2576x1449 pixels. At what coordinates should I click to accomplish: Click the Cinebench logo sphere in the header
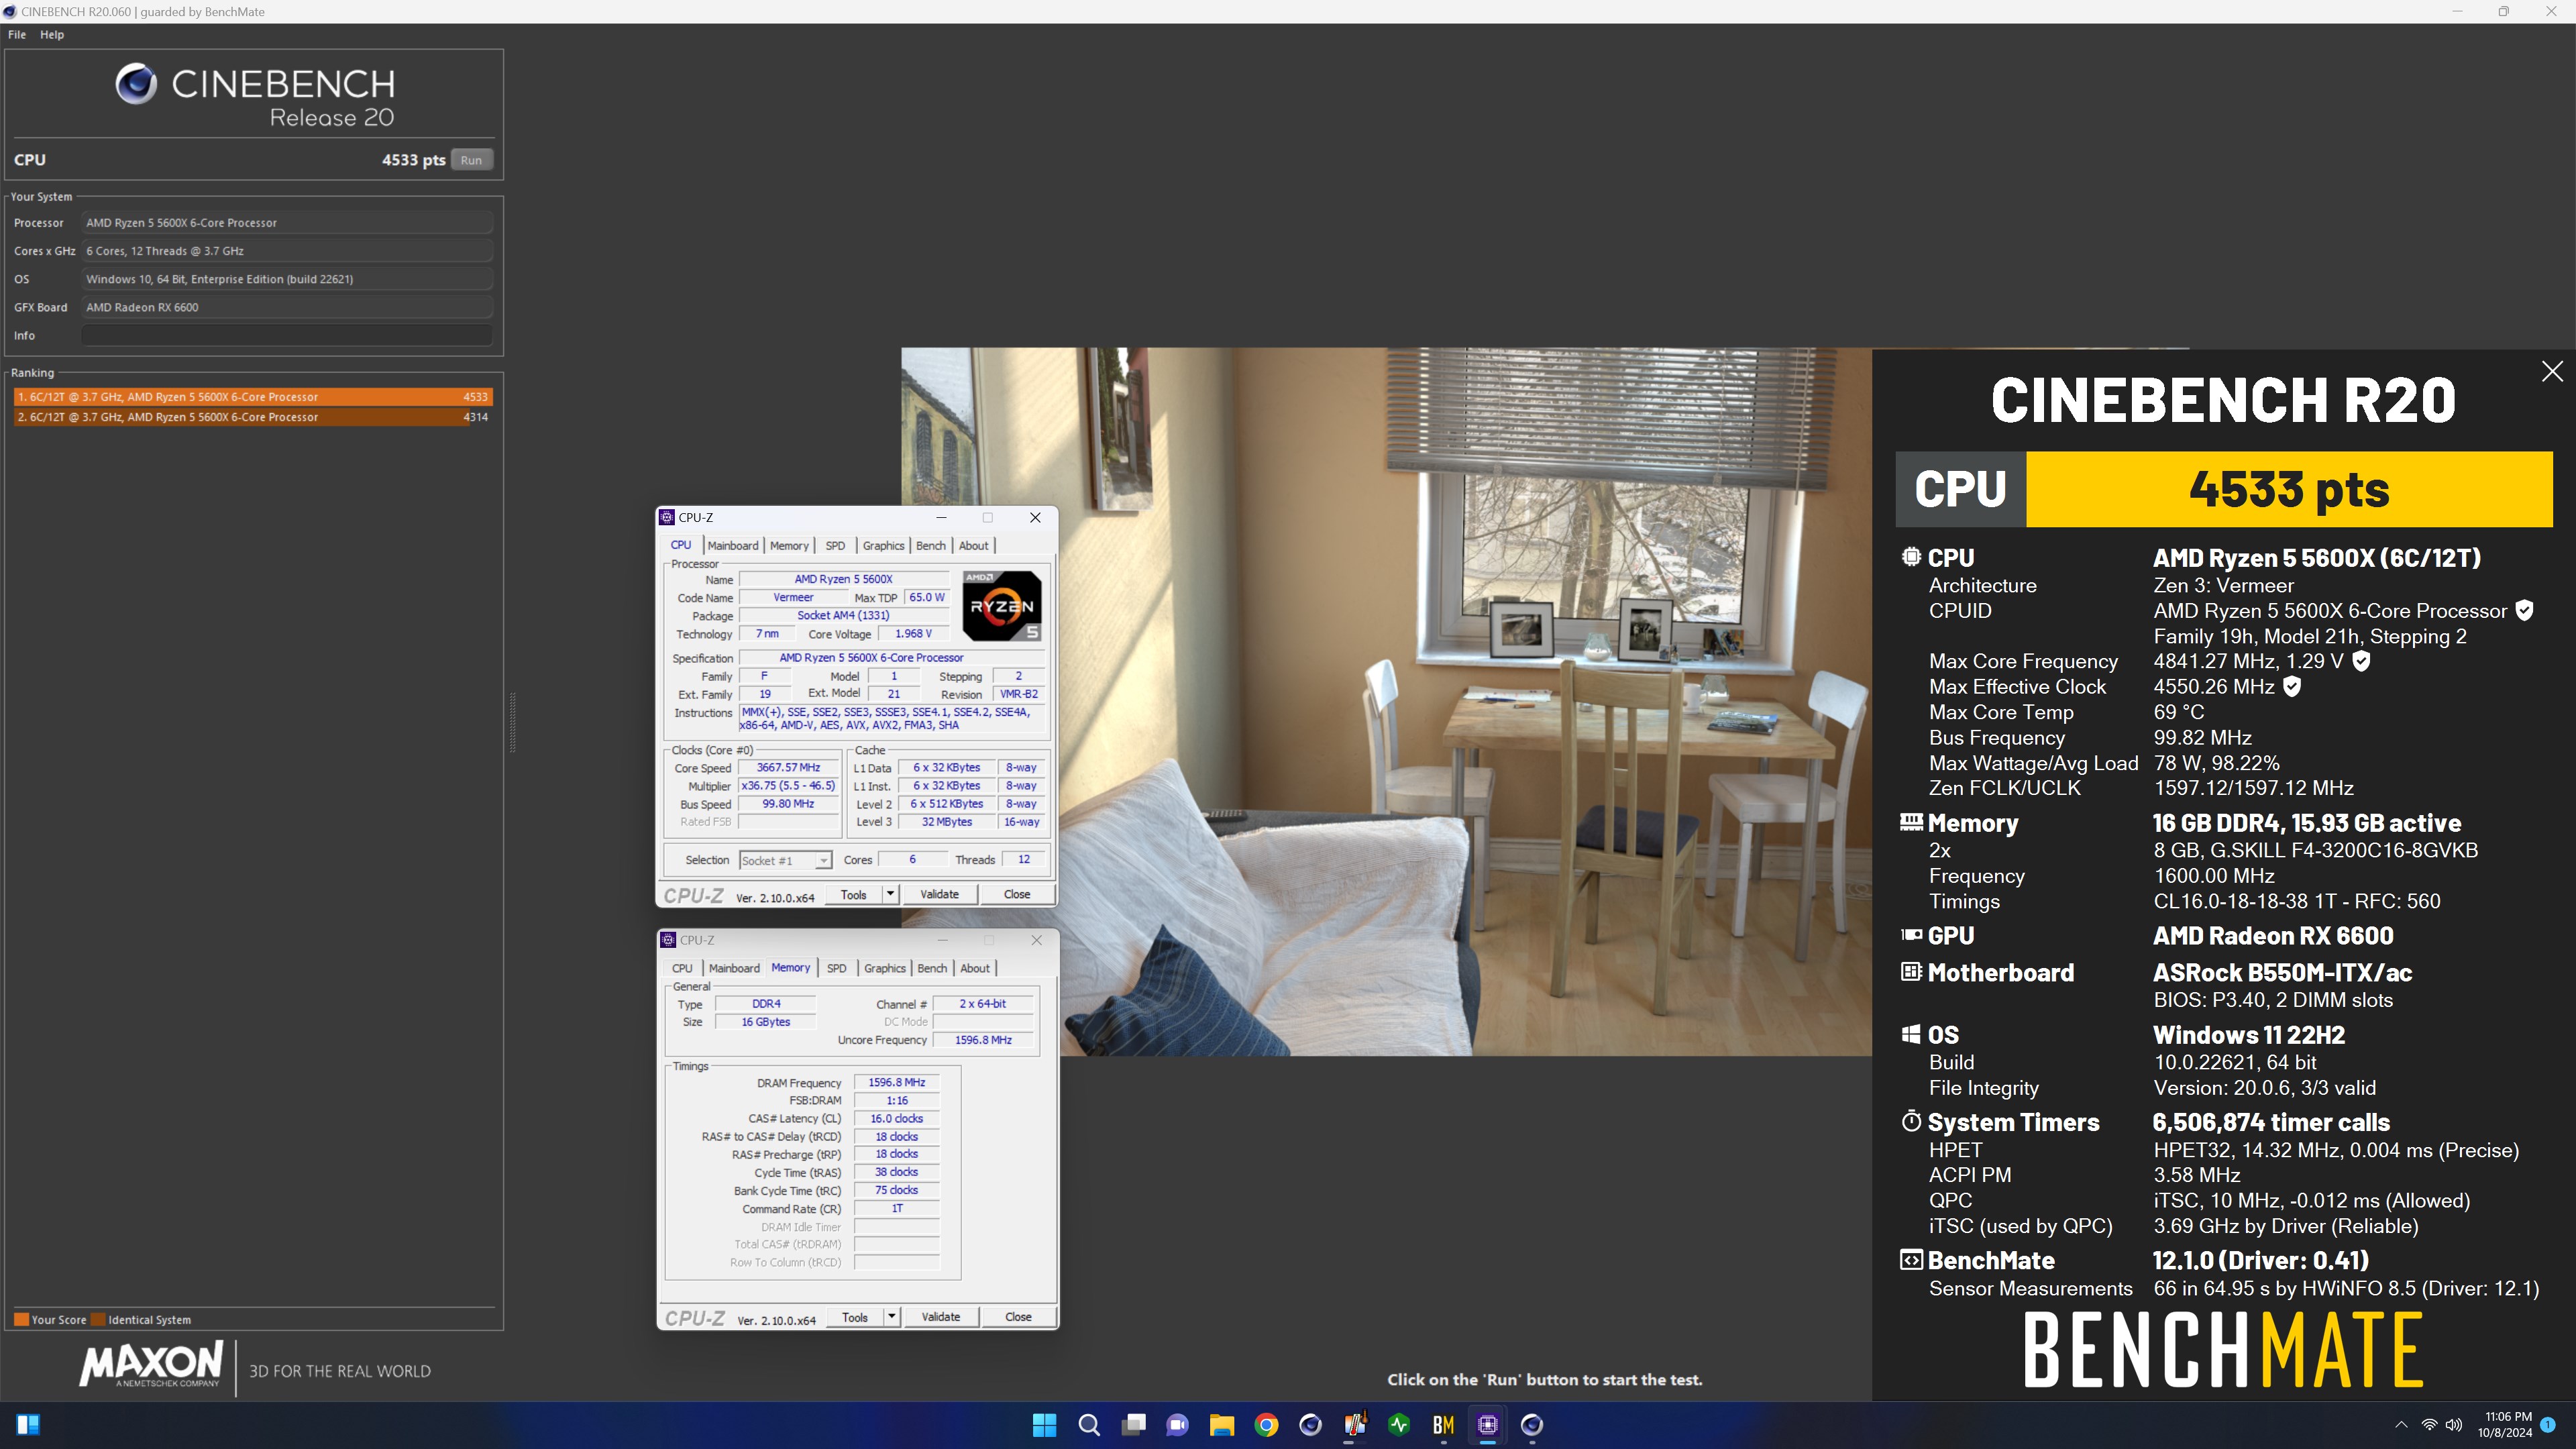(x=136, y=84)
